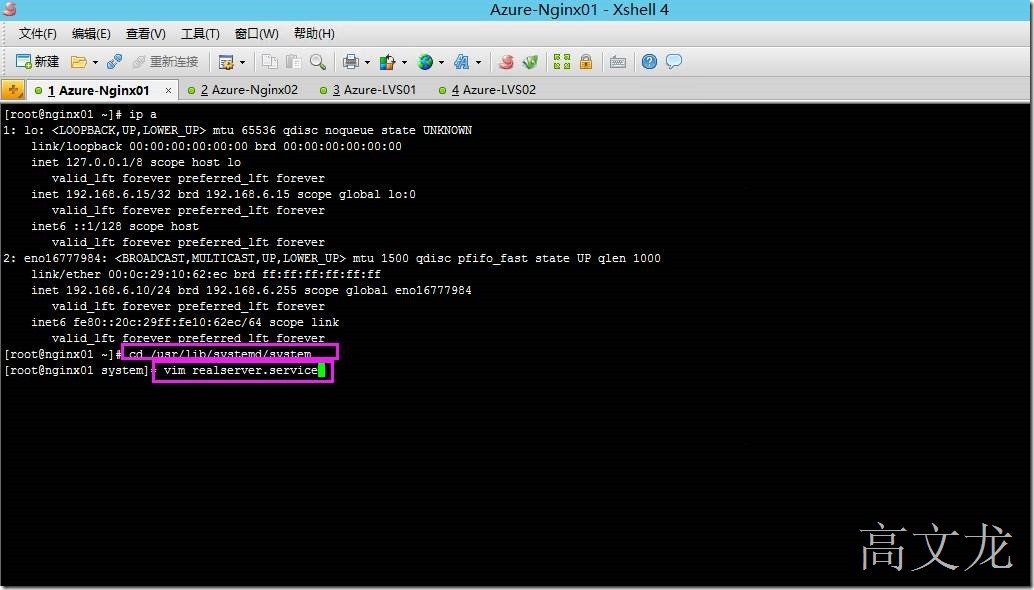The height and width of the screenshot is (590, 1034).
Task: Open the 文件(F) menu
Action: pos(38,34)
